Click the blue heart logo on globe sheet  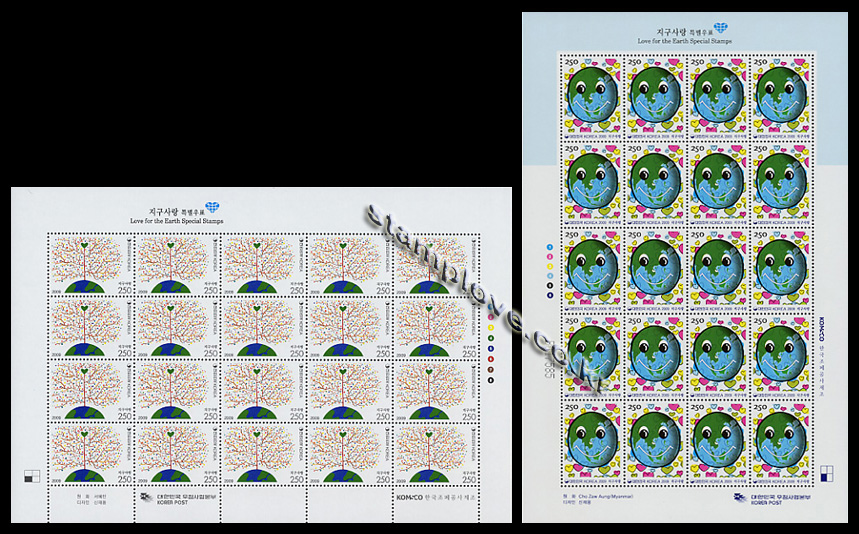click(721, 27)
